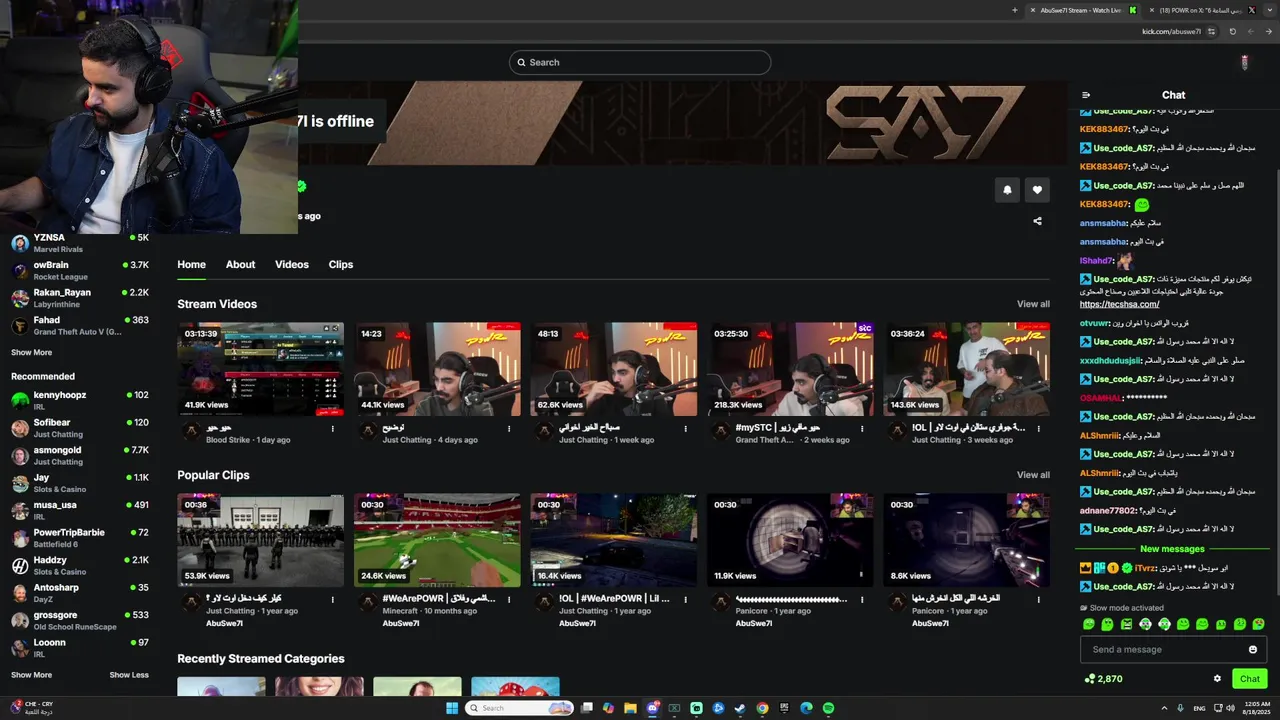Viewport: 1280px width, 720px height.
Task: Play the 03:25:30 #mySTC video thumbnail
Action: [x=790, y=369]
